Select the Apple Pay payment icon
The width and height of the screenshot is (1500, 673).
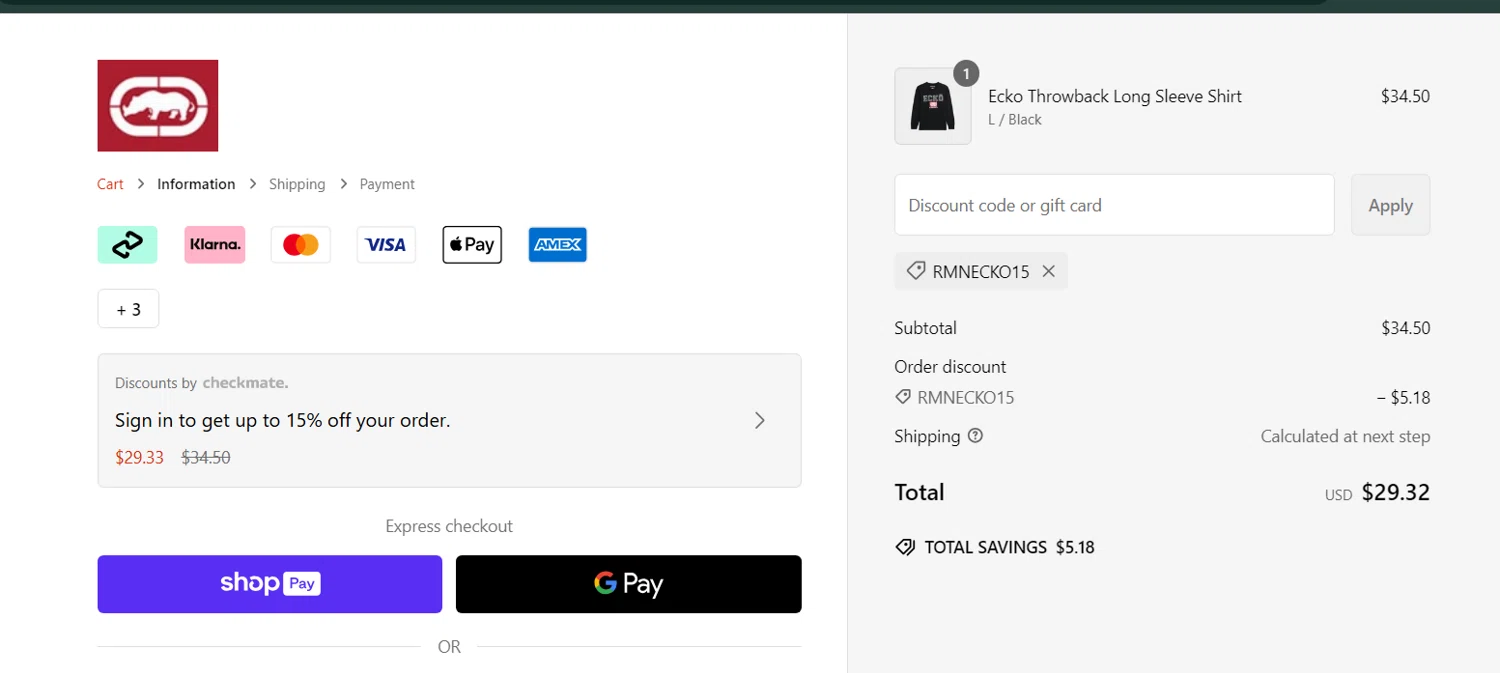tap(472, 245)
